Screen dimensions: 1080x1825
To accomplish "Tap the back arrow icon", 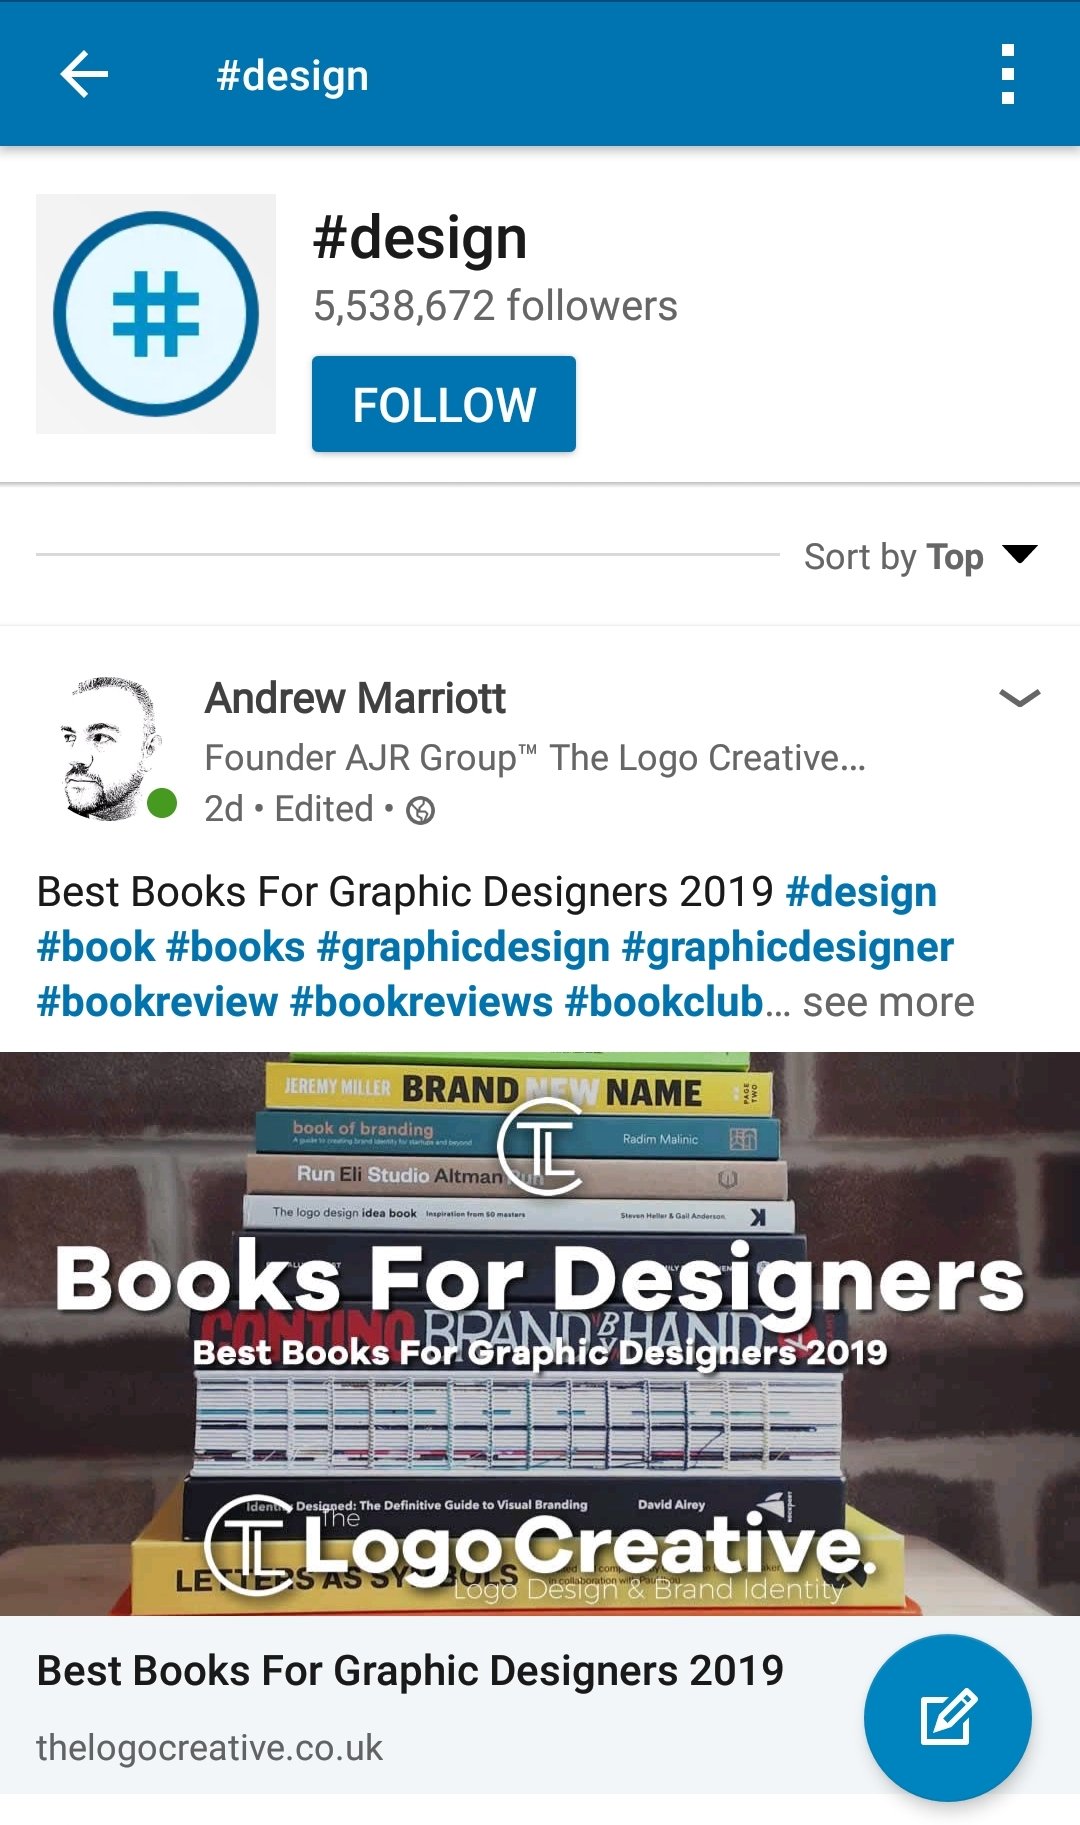I will (84, 74).
